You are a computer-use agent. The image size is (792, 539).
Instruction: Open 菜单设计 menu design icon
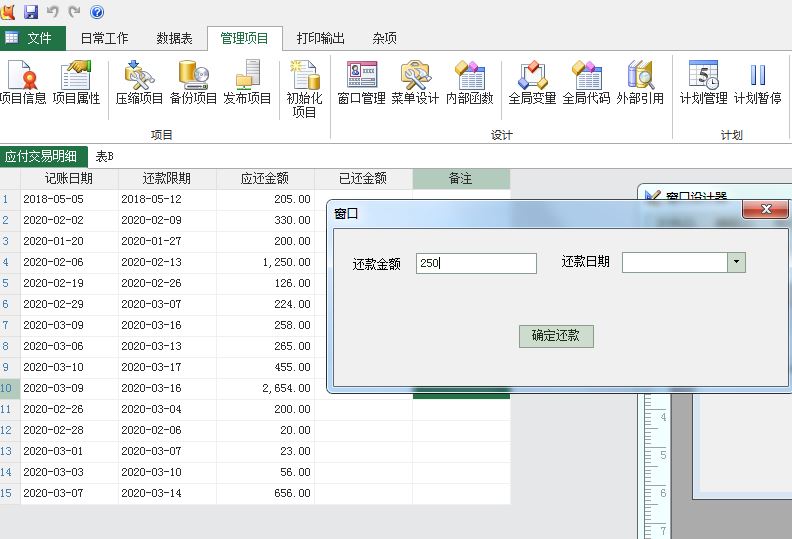pyautogui.click(x=415, y=82)
